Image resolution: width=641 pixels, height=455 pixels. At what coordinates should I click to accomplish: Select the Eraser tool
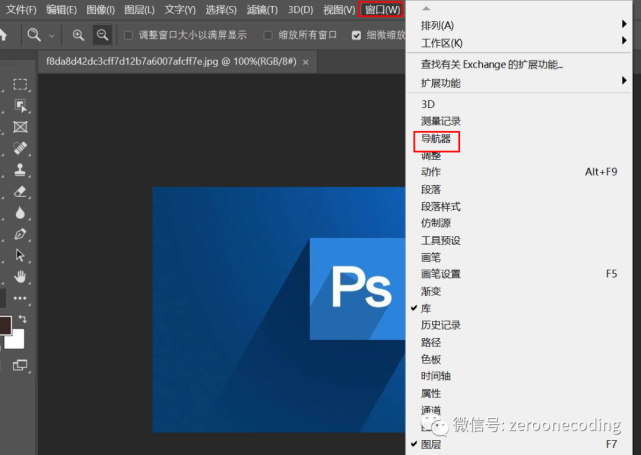20,191
